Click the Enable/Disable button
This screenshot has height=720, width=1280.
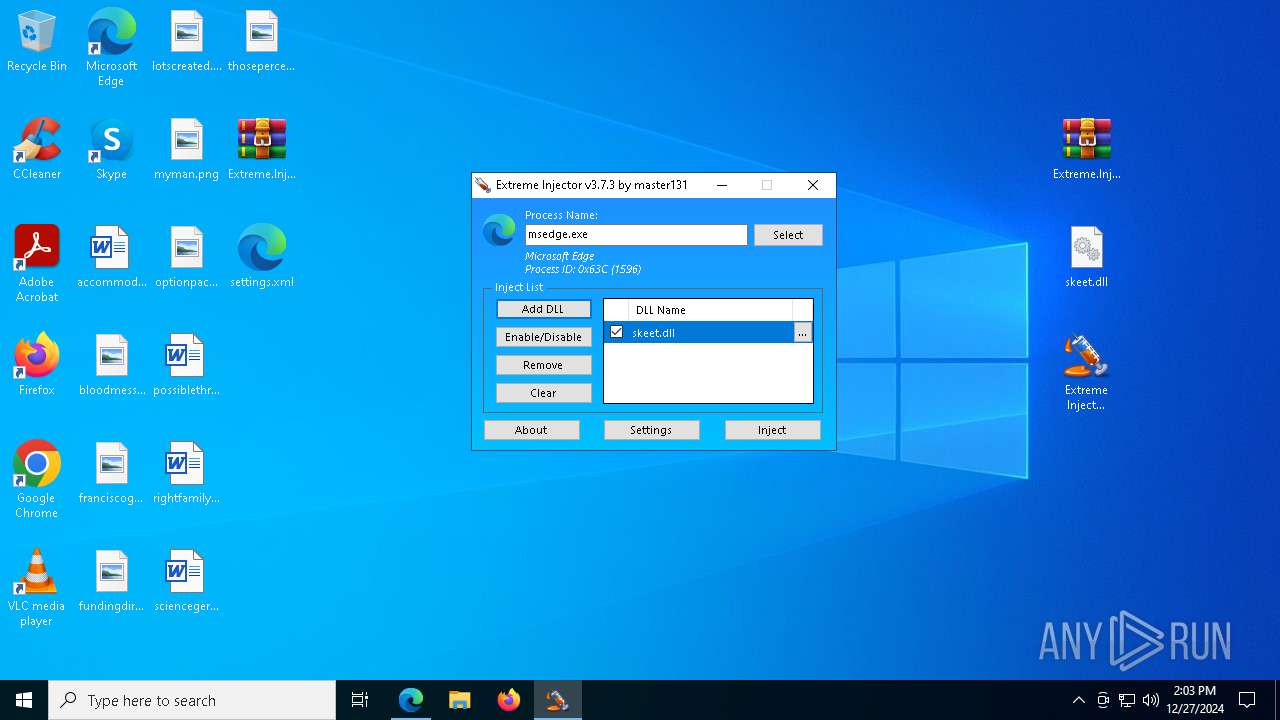tap(543, 337)
